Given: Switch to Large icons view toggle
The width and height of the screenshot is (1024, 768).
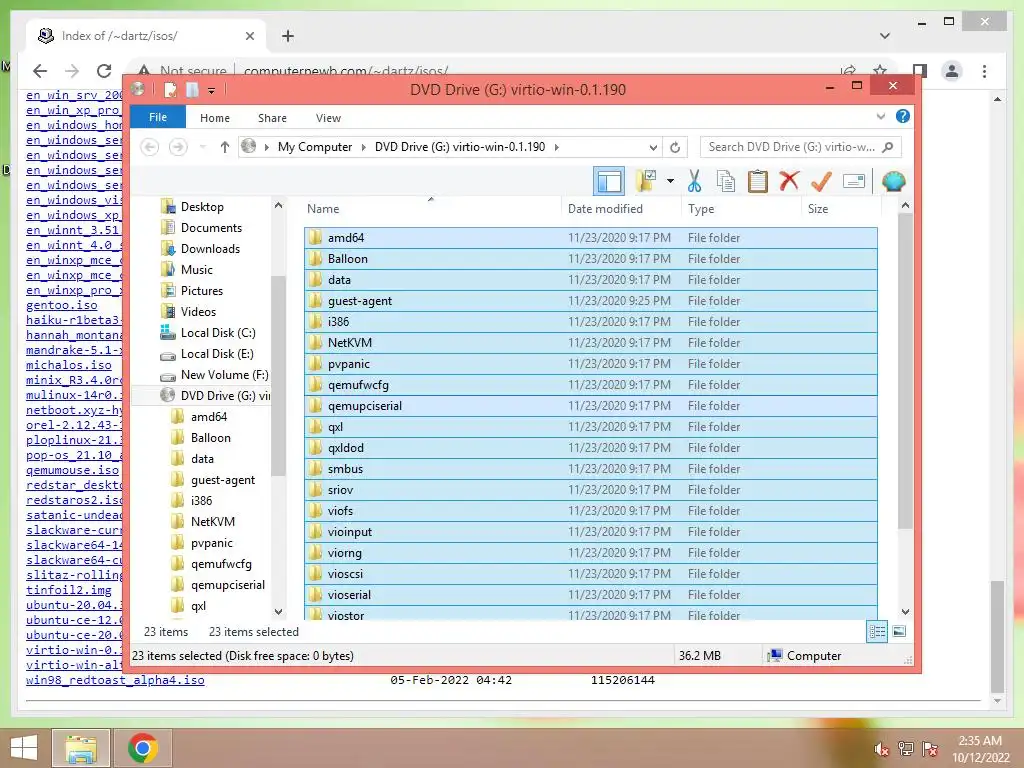Looking at the screenshot, I should (x=899, y=632).
